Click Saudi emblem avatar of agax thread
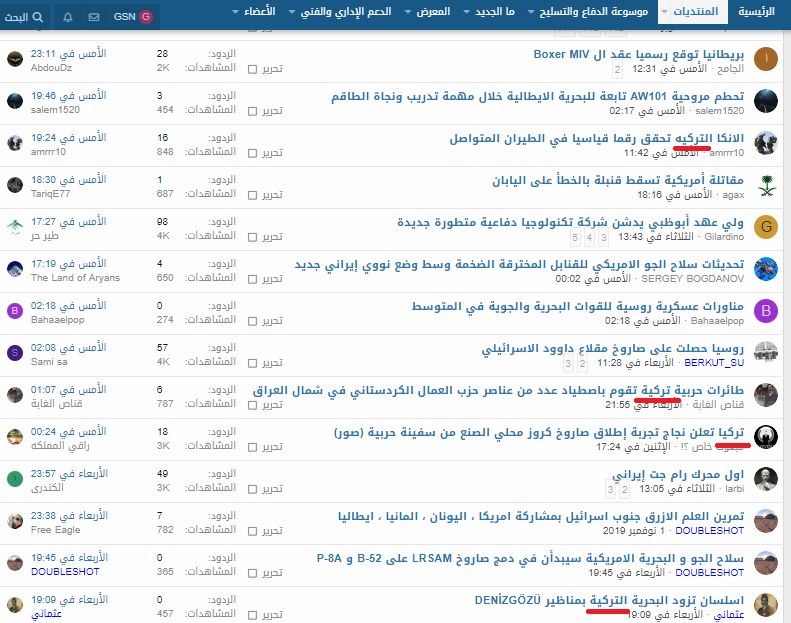The image size is (791, 623). click(765, 185)
